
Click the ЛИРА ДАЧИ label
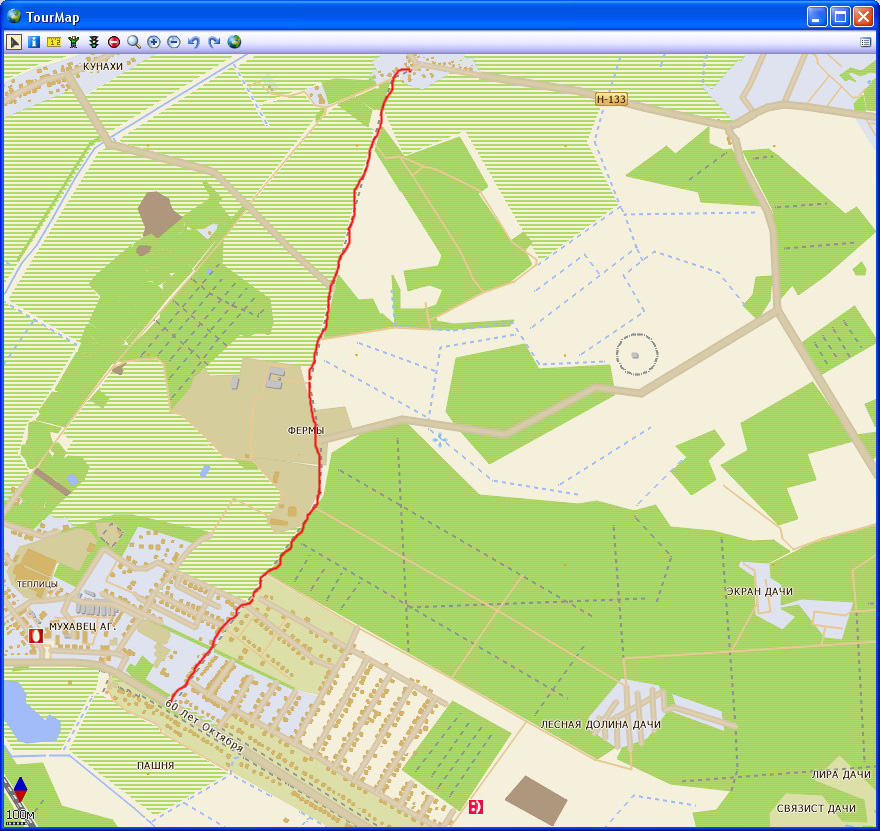[841, 774]
